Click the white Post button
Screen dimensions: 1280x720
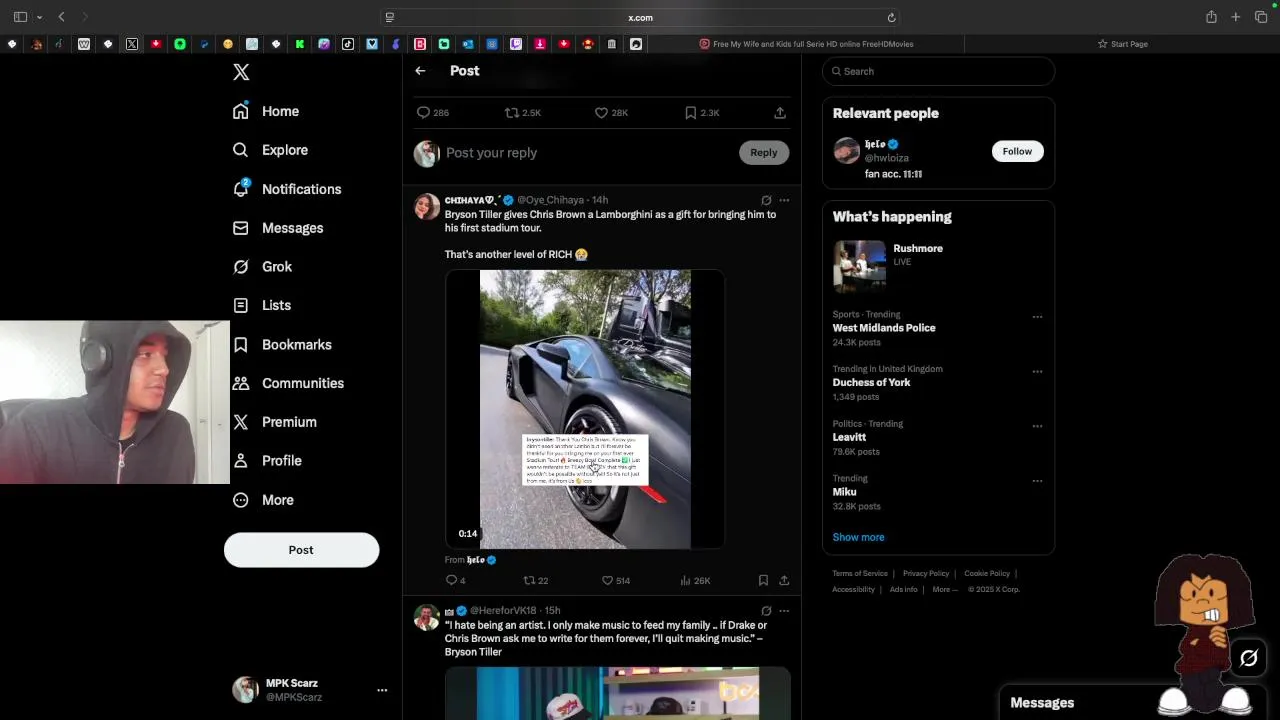point(301,550)
